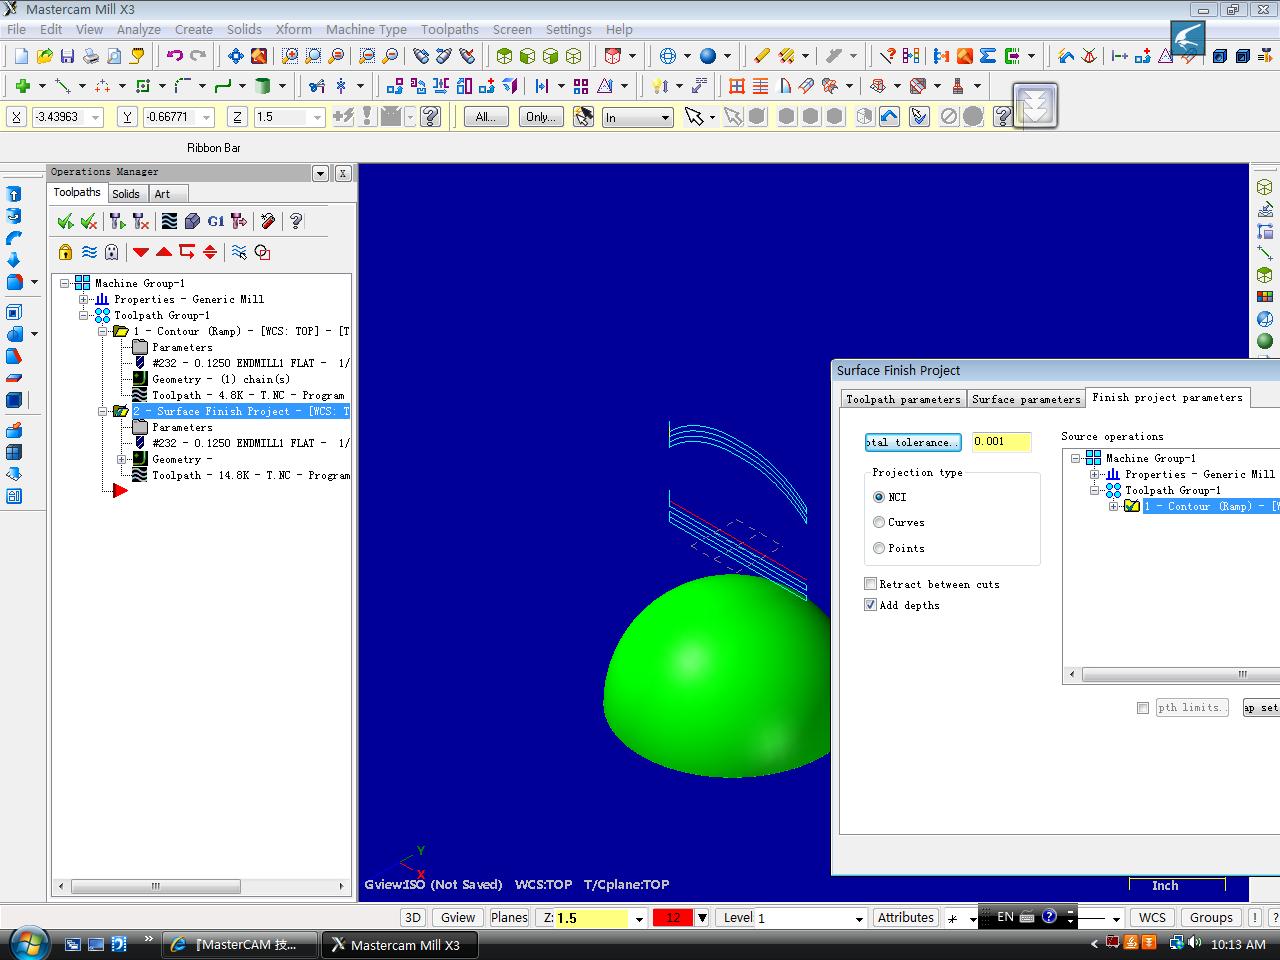Screen dimensions: 1280x960
Task: Post selected operations with the G1 icon
Action: click(x=215, y=221)
